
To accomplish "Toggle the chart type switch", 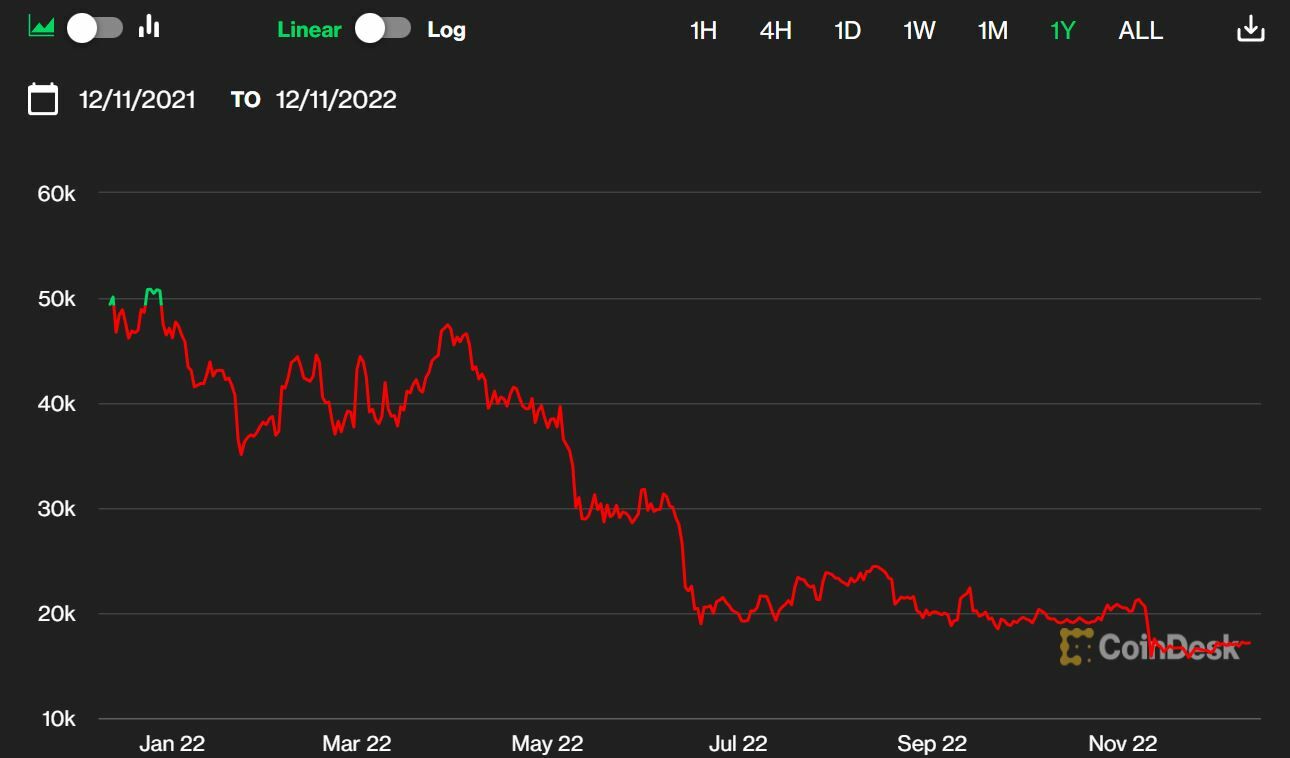I will [x=95, y=28].
